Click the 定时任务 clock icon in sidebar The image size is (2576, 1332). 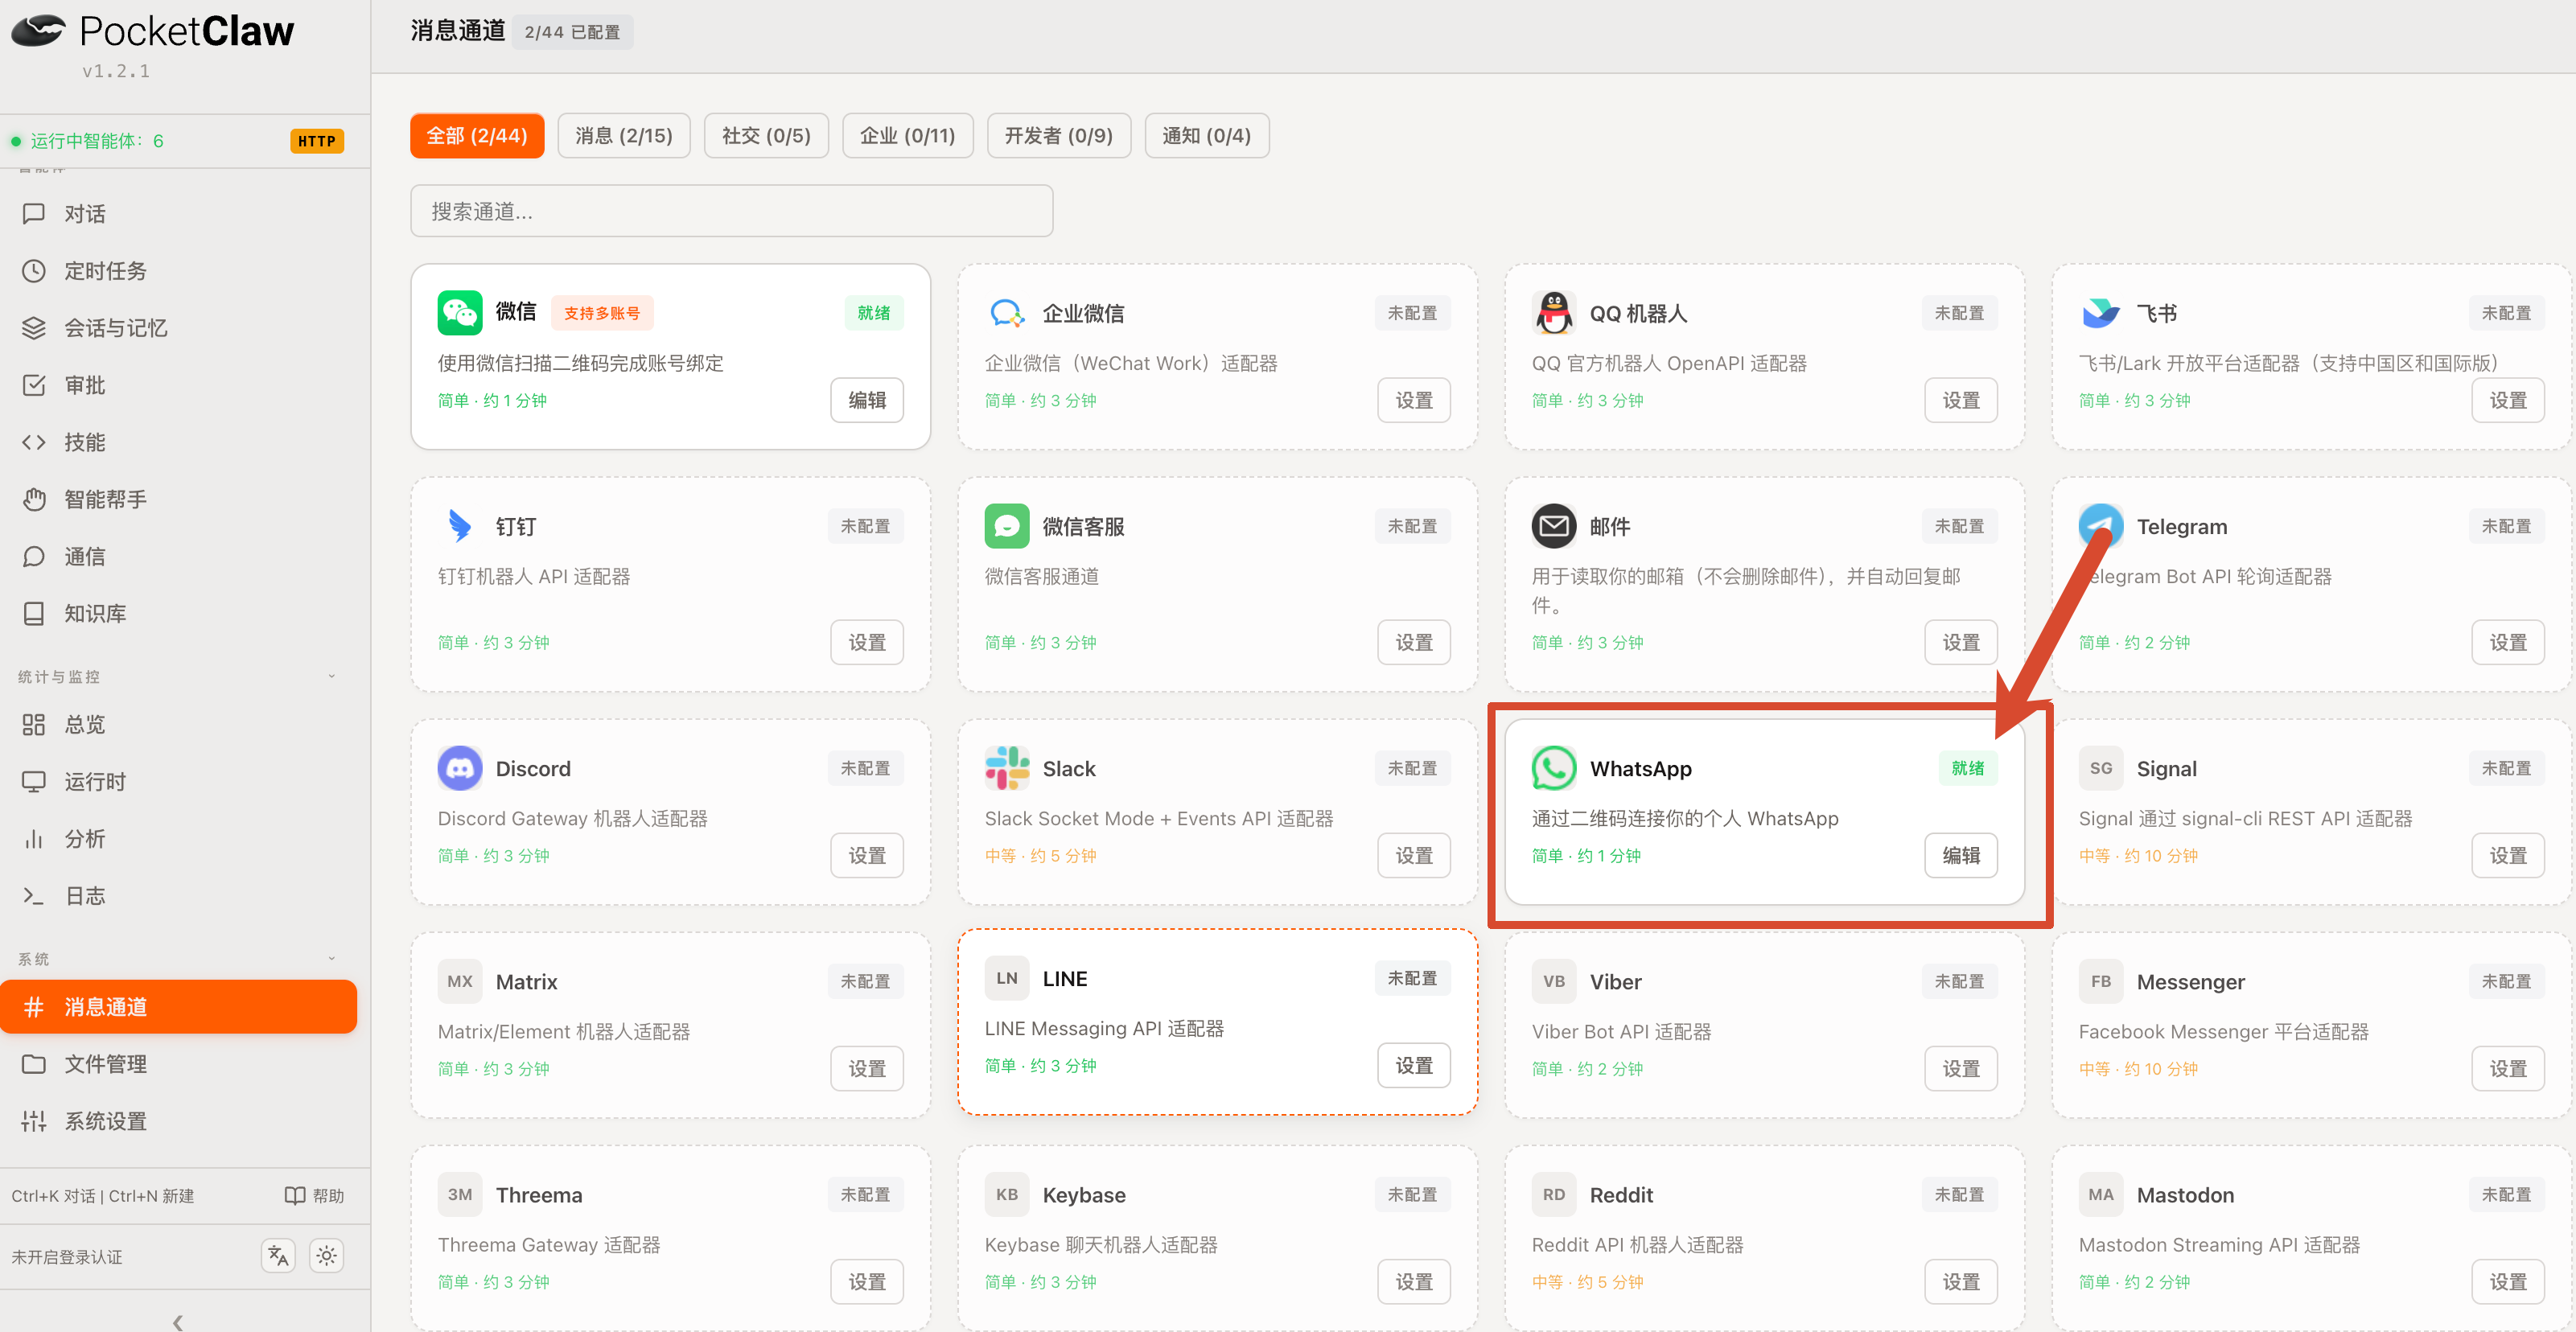(x=34, y=271)
